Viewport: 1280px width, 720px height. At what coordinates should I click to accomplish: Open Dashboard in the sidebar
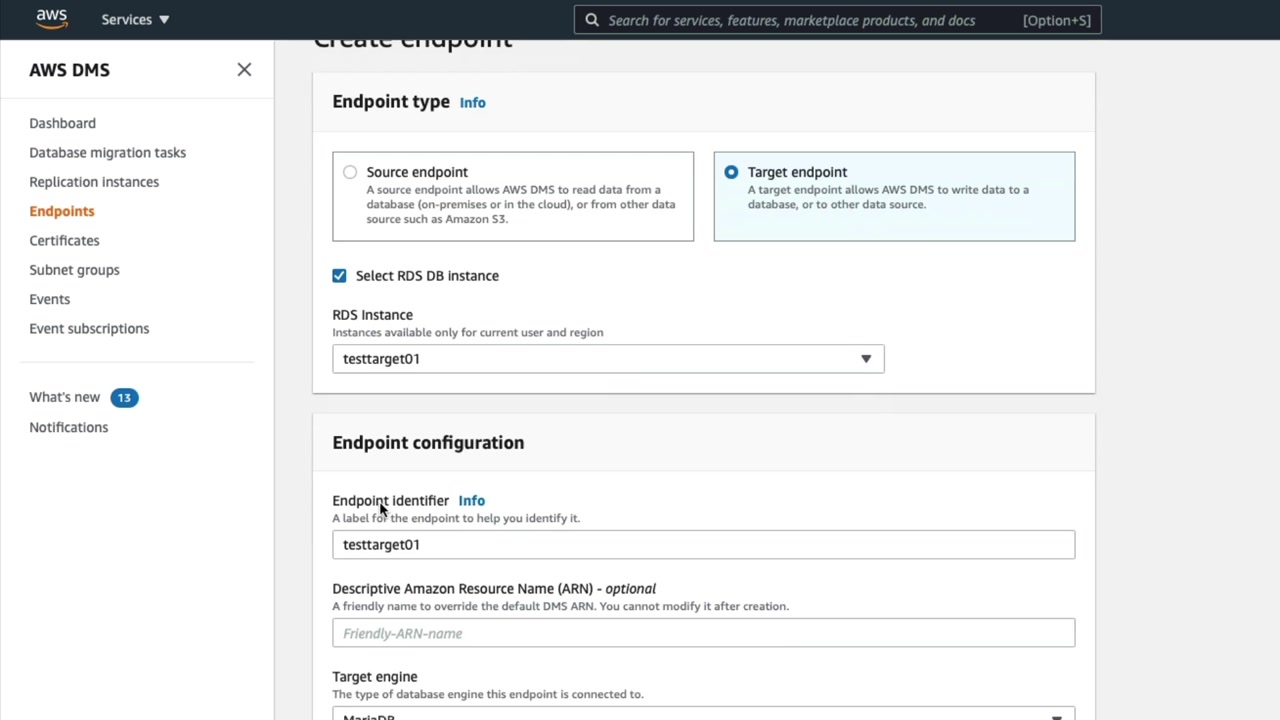62,123
